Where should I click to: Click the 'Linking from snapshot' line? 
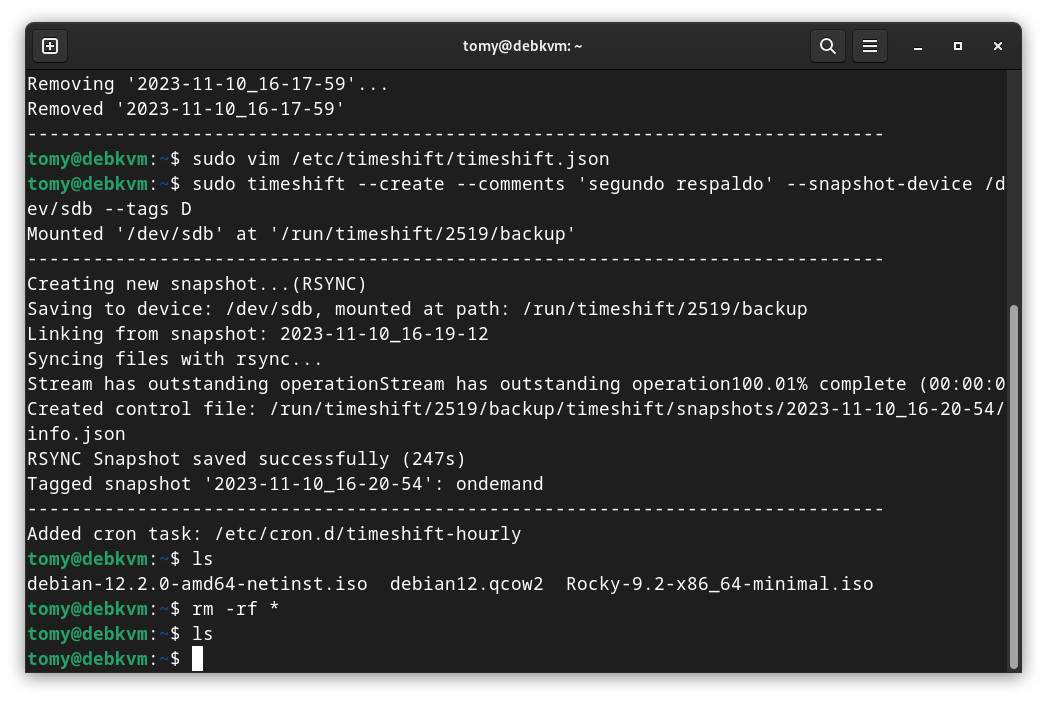click(x=257, y=334)
